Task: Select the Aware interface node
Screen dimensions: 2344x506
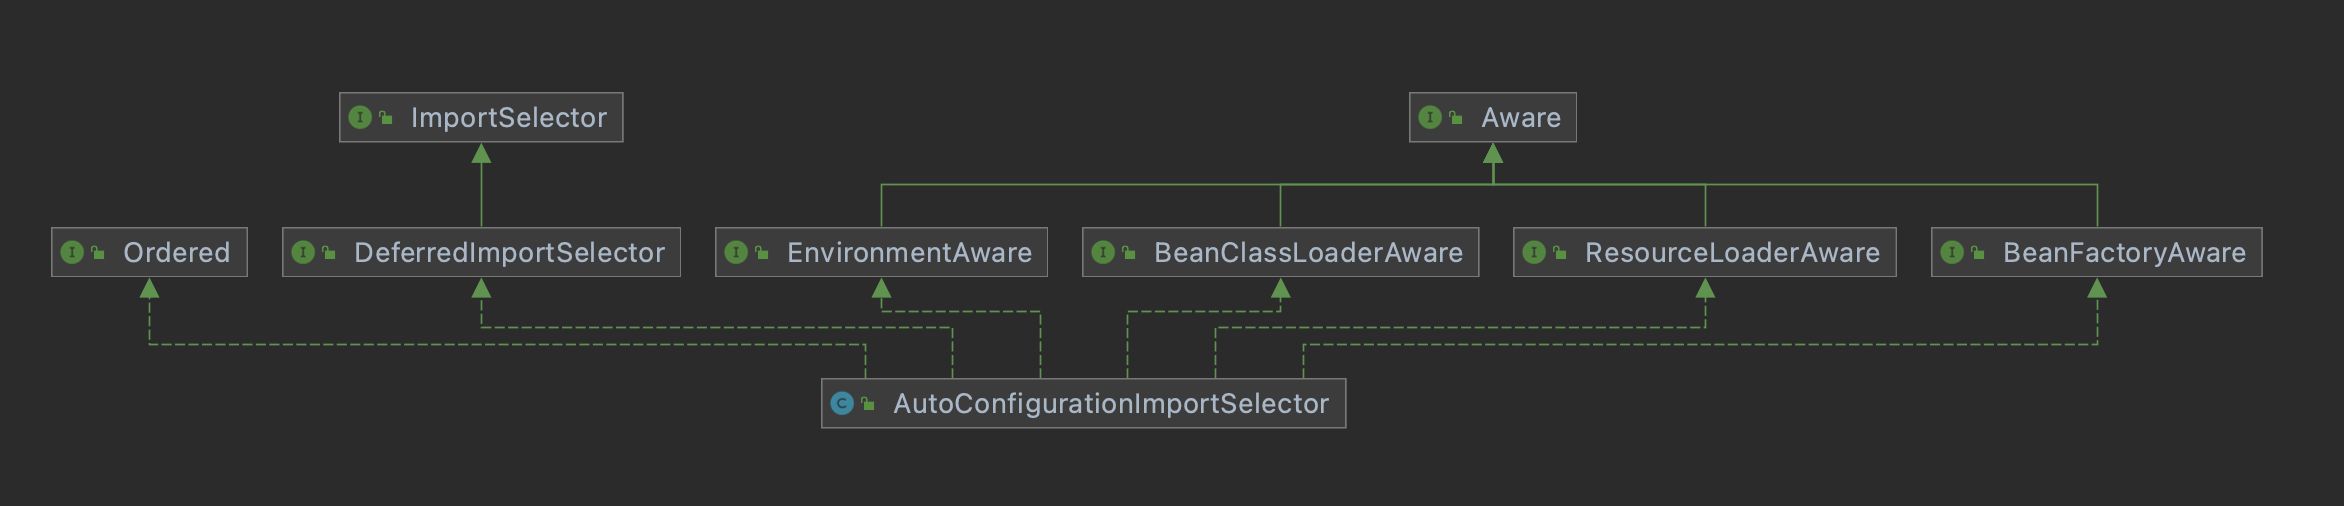Action: tap(1493, 118)
